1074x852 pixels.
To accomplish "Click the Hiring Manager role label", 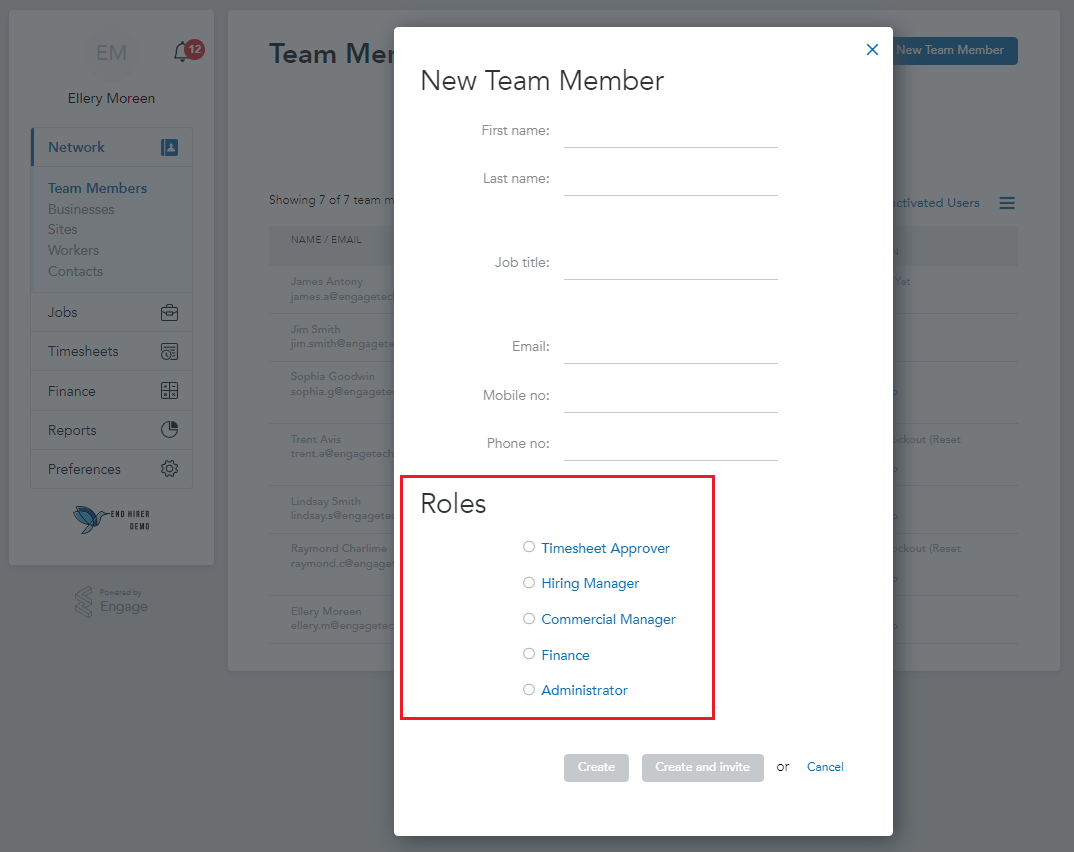I will 590,584.
